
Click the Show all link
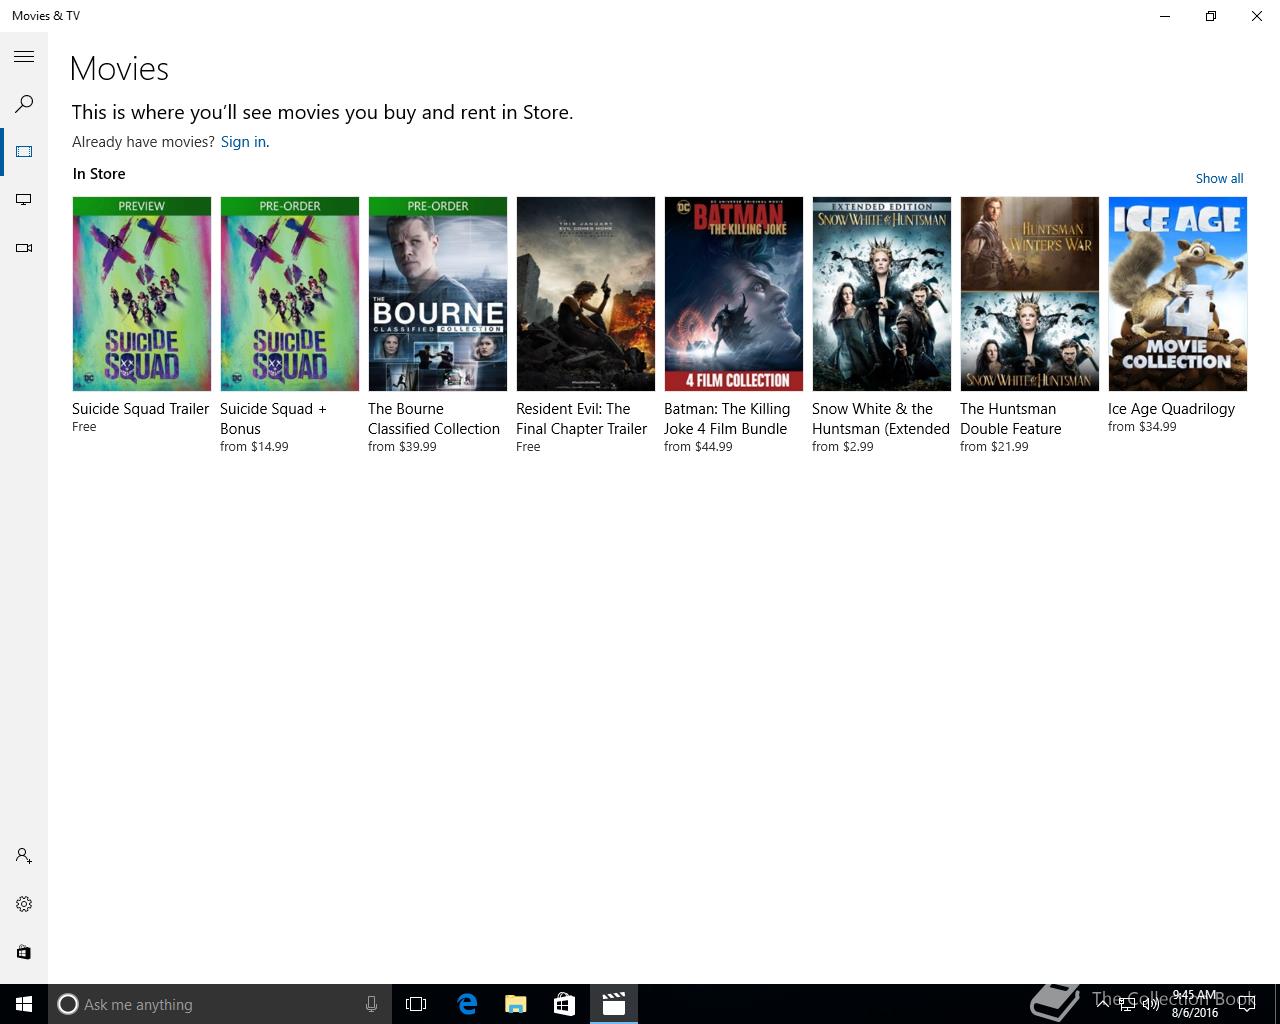(x=1219, y=178)
